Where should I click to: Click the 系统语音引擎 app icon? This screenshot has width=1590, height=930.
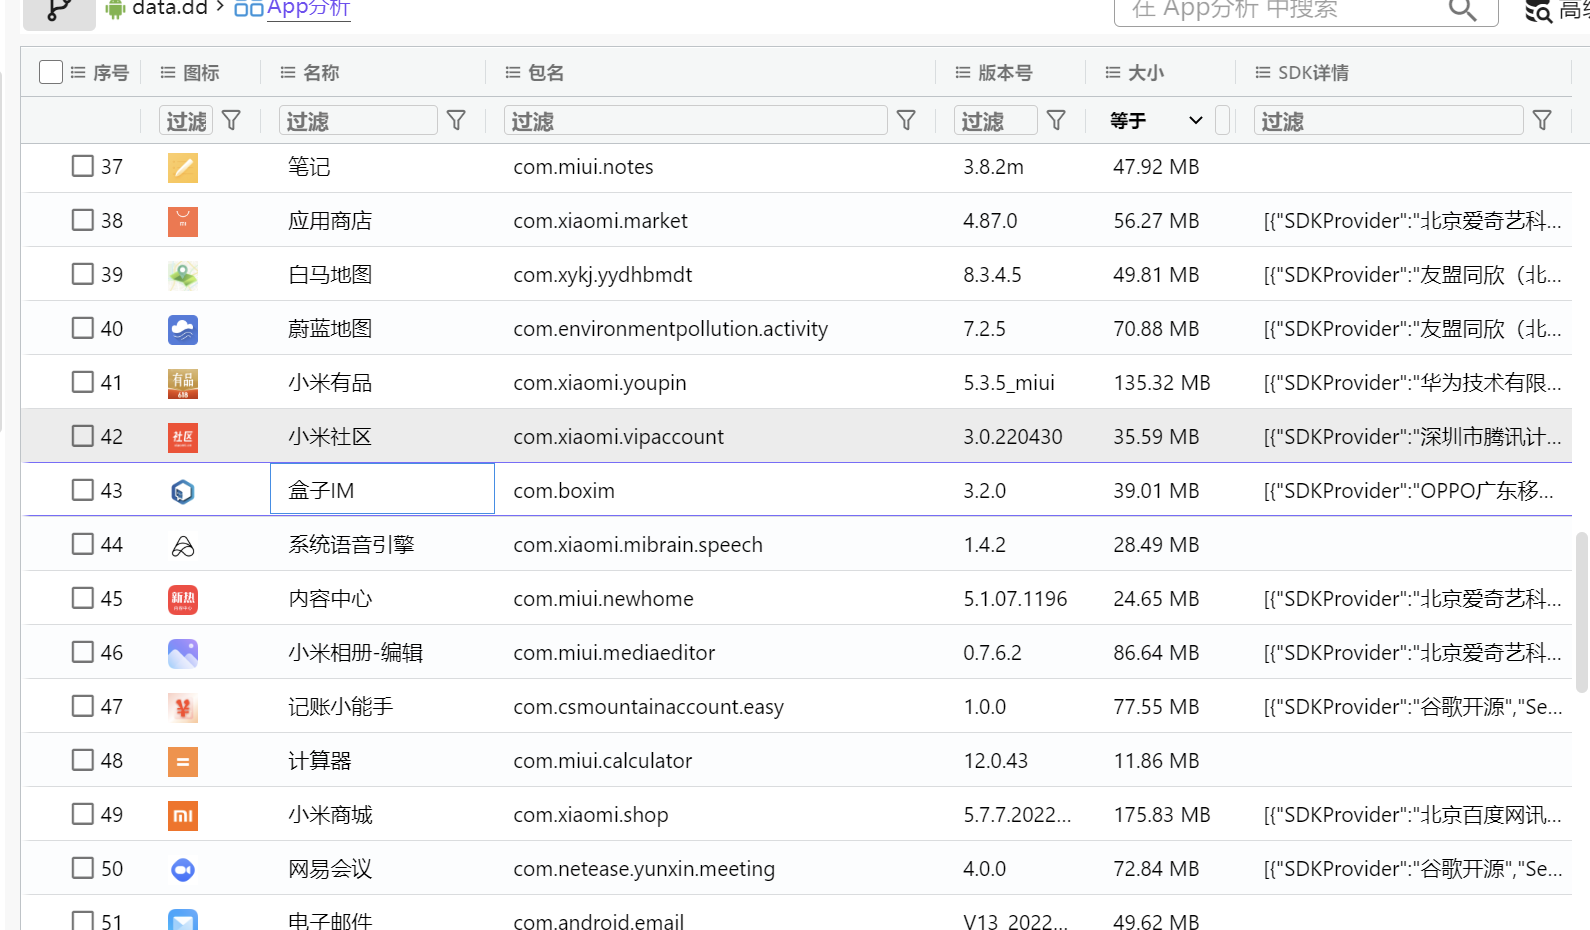[x=183, y=545]
